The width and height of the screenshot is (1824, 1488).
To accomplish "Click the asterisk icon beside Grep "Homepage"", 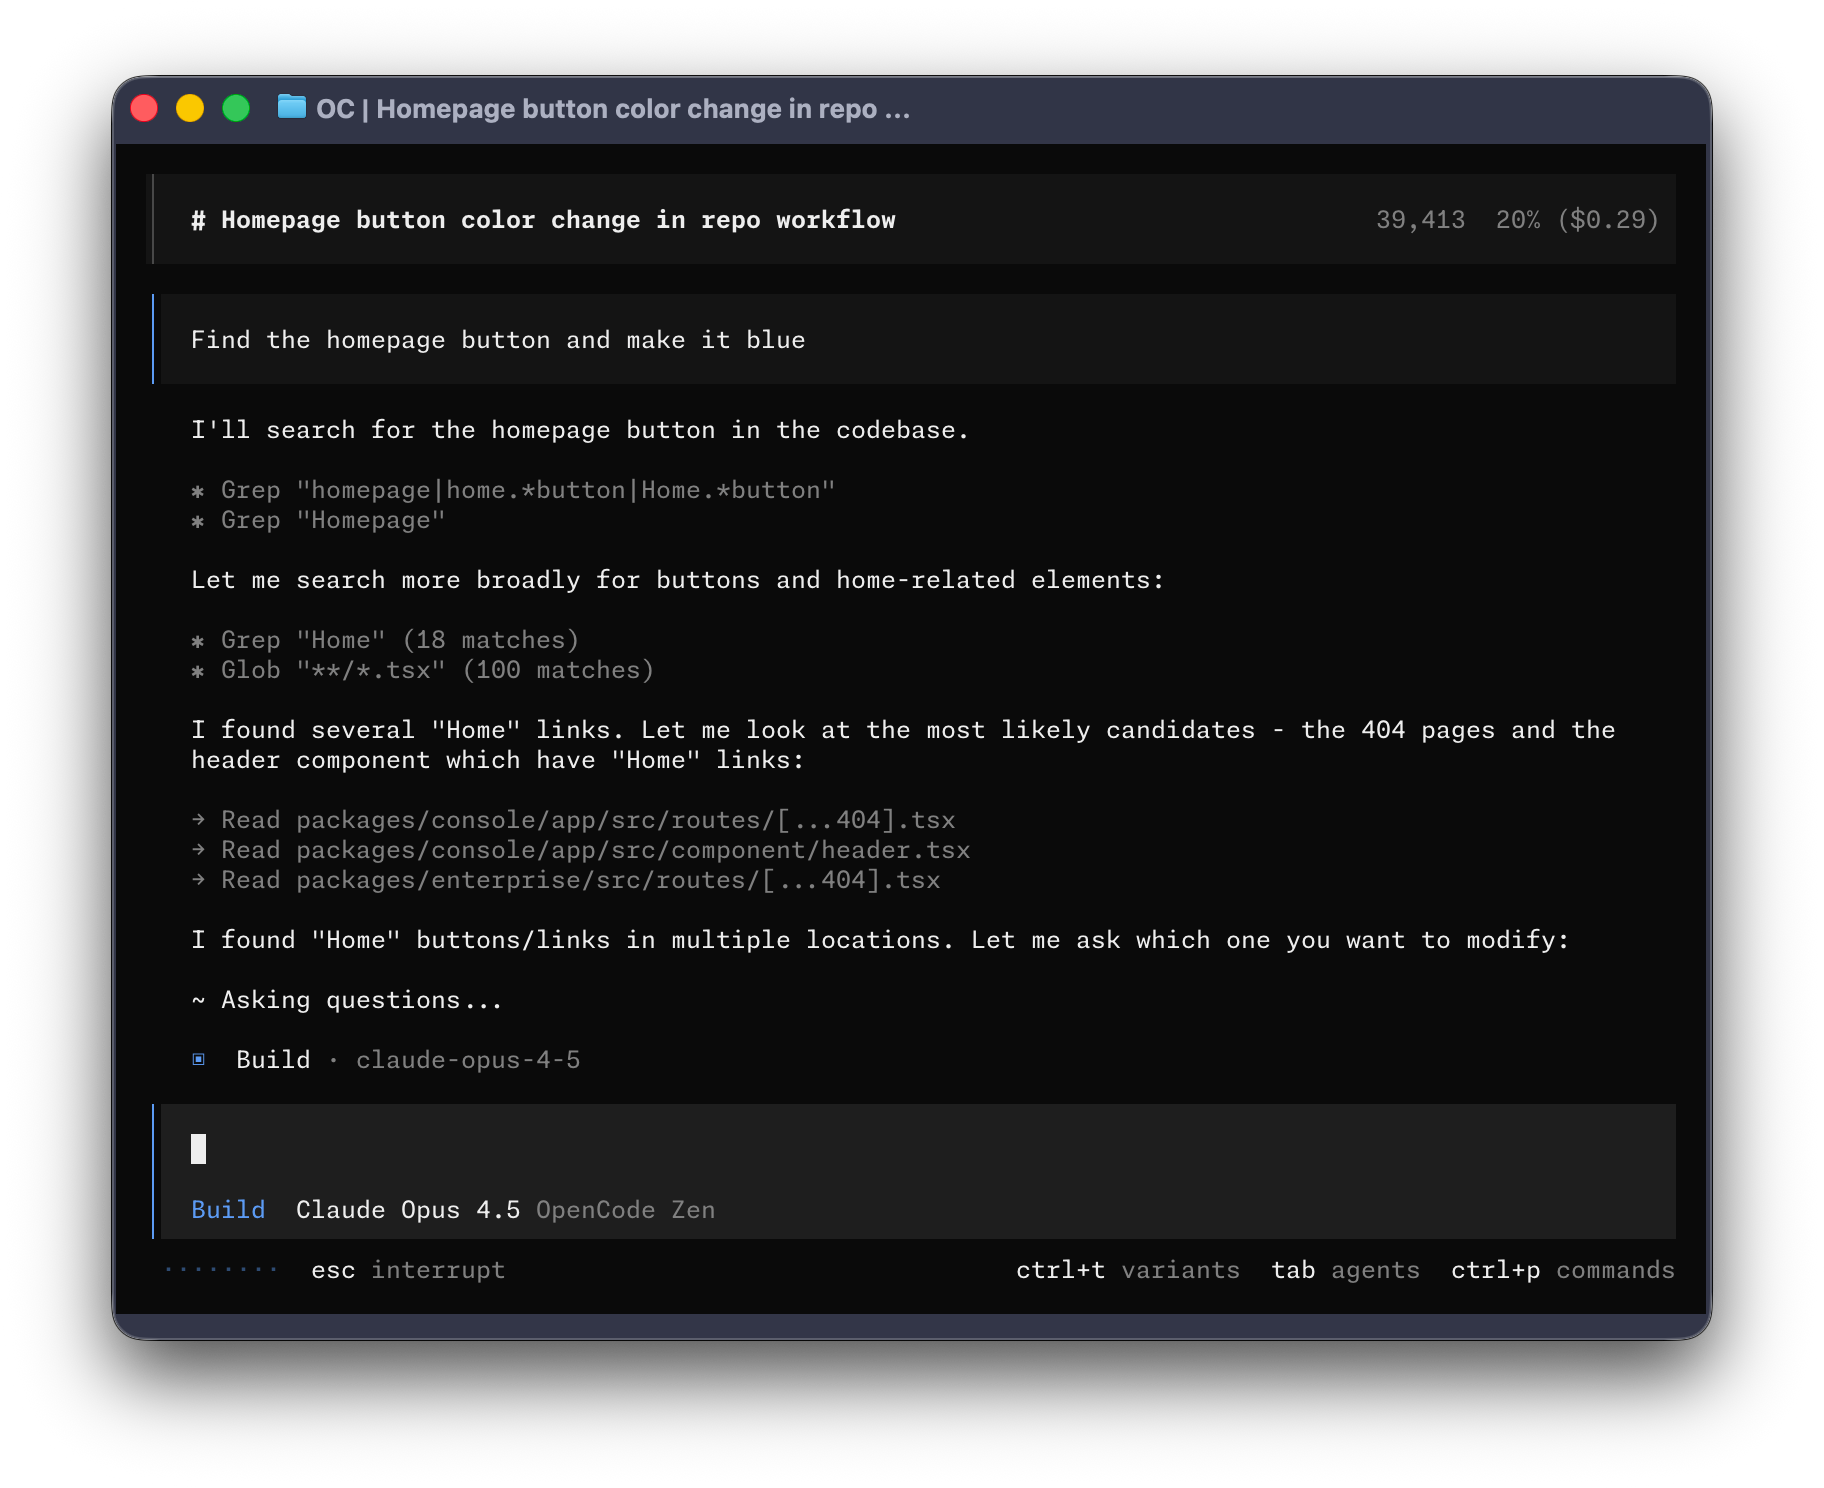I will (x=199, y=520).
